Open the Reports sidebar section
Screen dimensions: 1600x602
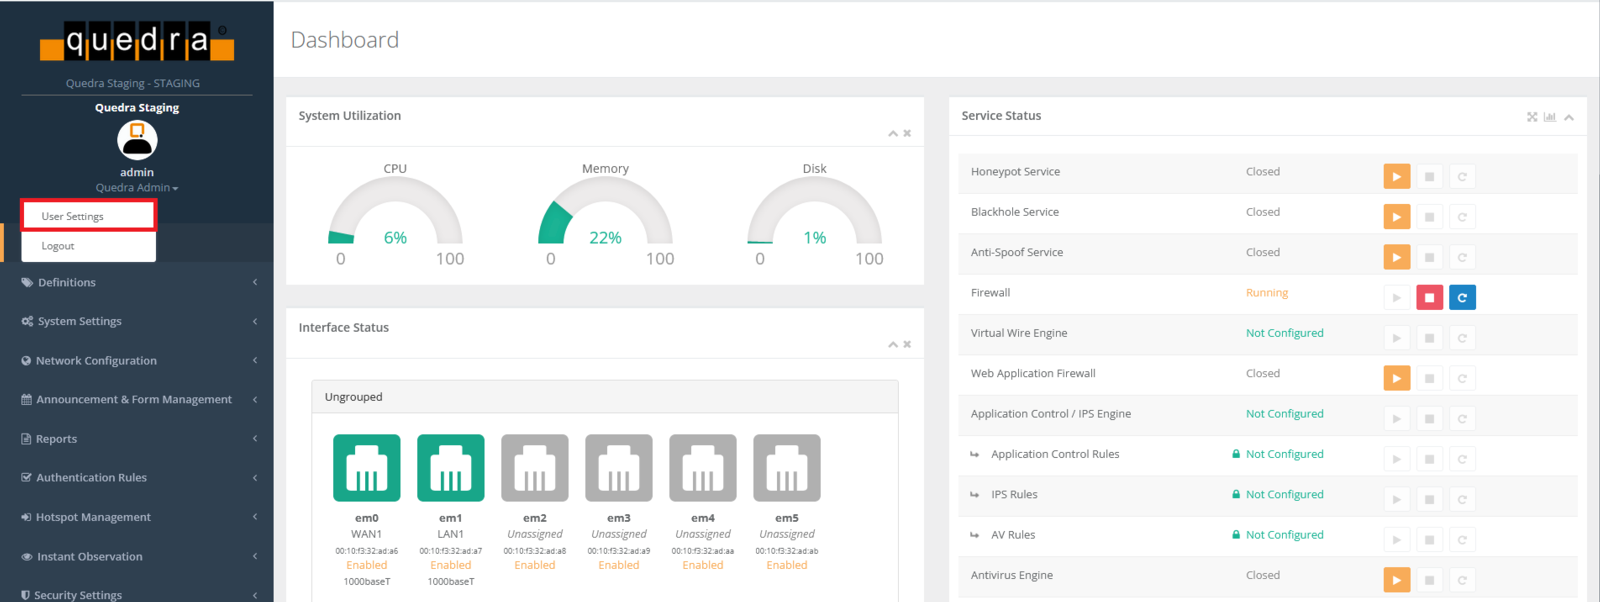point(57,439)
